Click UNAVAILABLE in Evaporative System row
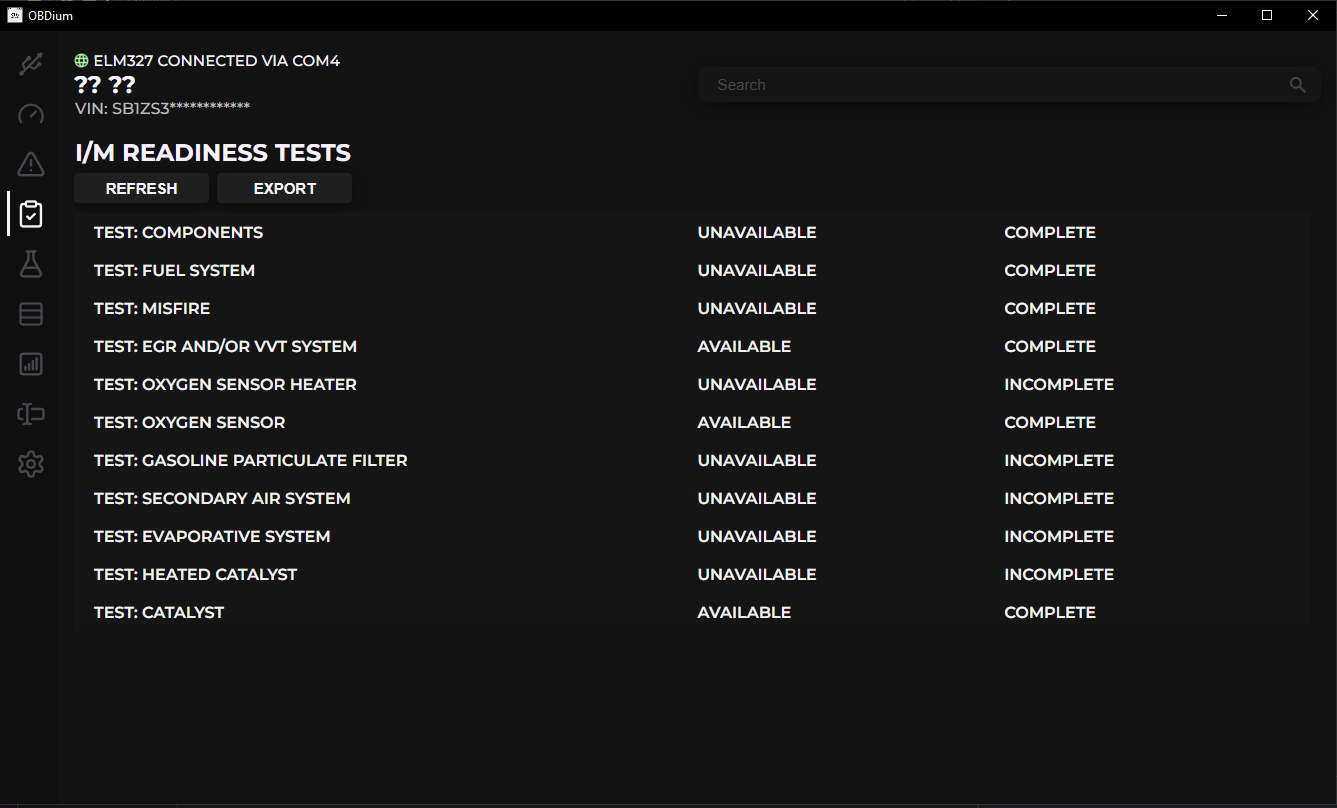This screenshot has width=1337, height=808. [x=757, y=536]
